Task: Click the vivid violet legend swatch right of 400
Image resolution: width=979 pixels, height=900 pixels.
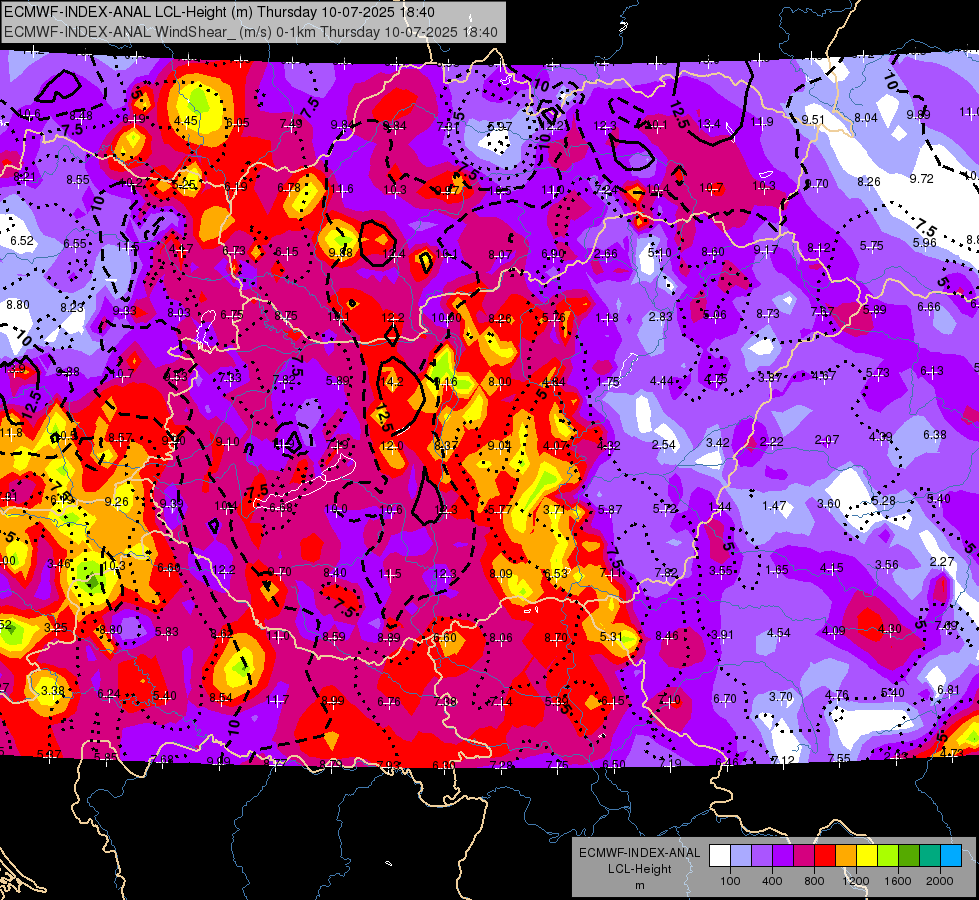Action: (x=783, y=855)
